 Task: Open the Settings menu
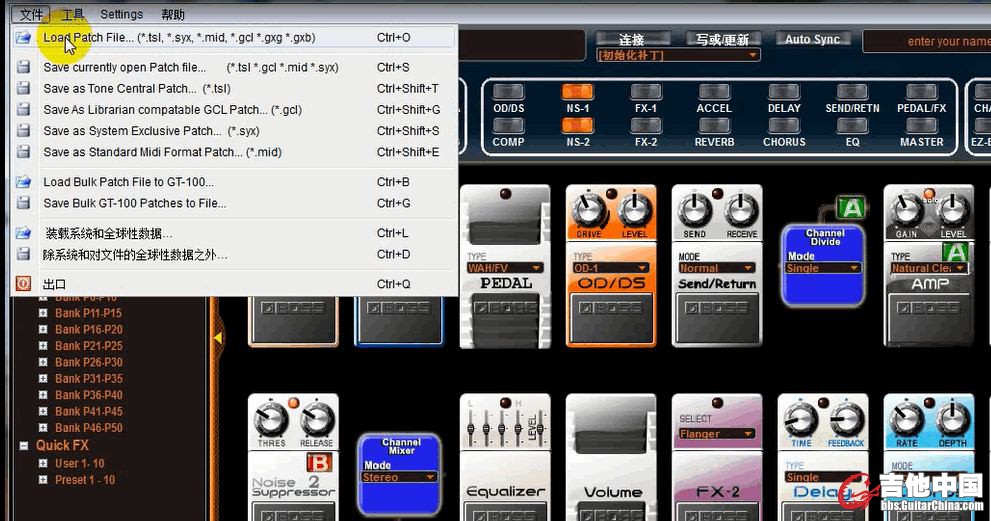coord(121,15)
